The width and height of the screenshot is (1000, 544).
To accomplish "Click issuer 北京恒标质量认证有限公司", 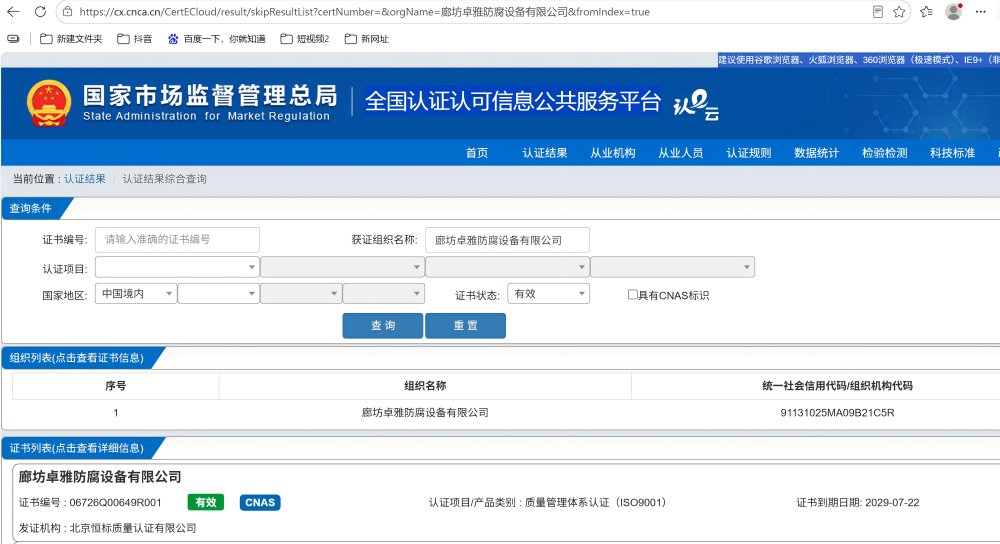I will 133,528.
